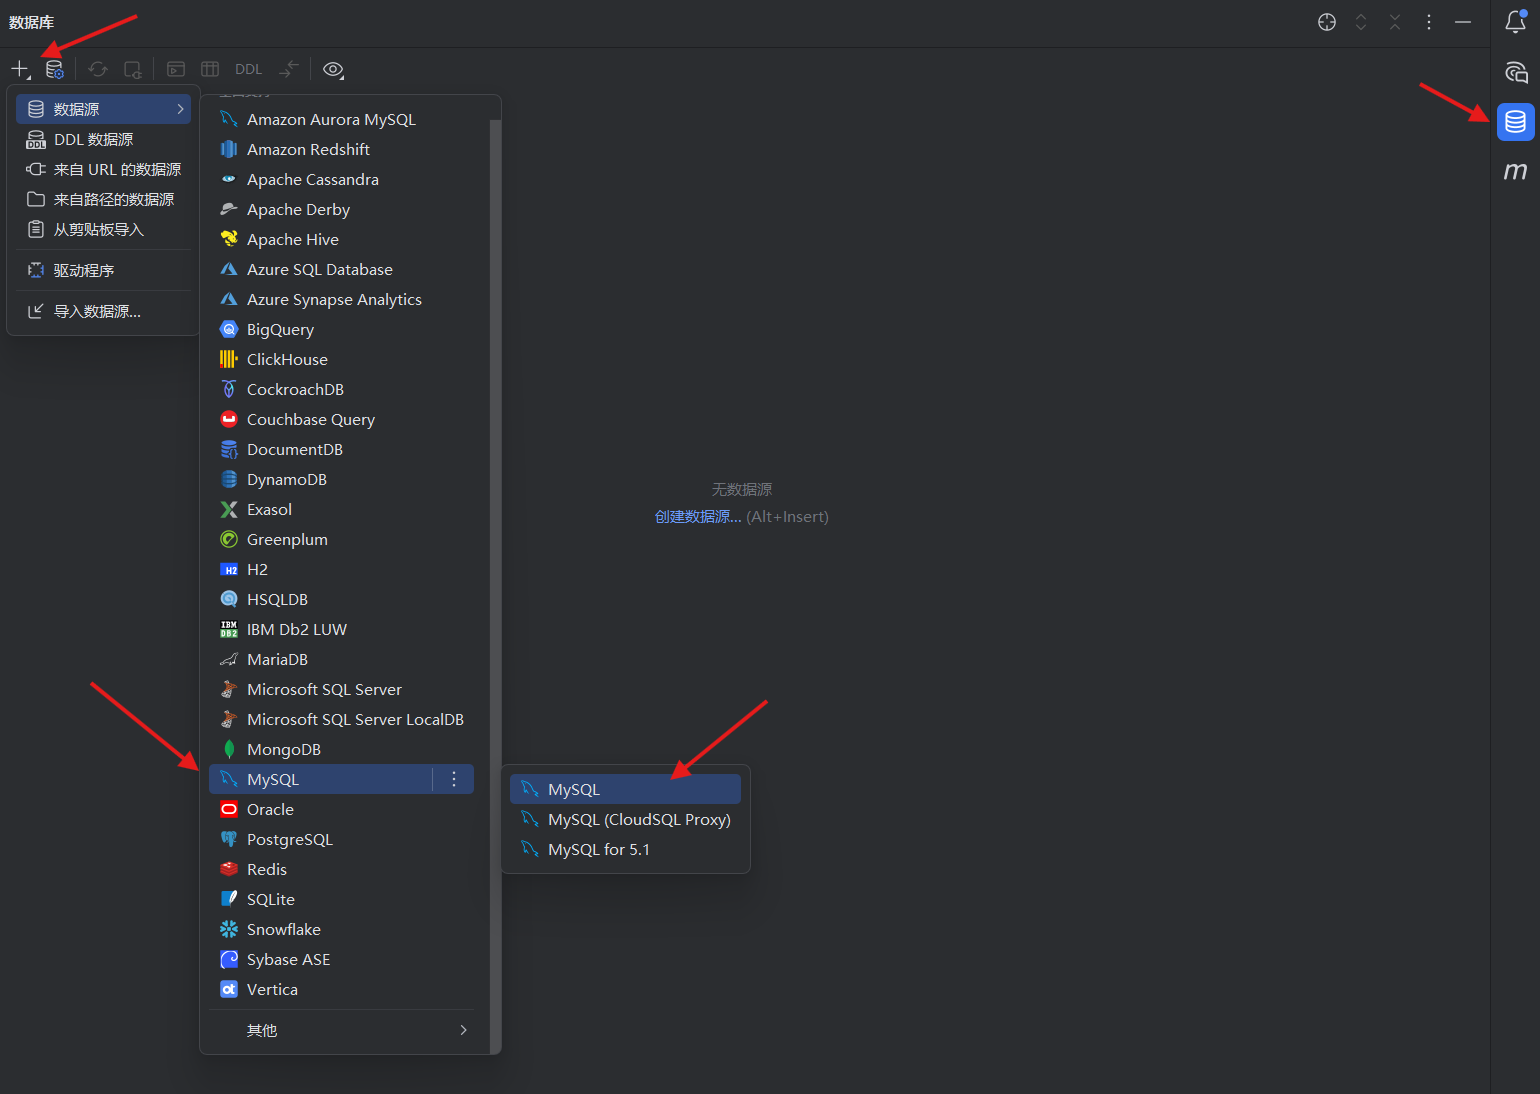This screenshot has width=1540, height=1094.
Task: Open the query console icon
Action: point(176,69)
